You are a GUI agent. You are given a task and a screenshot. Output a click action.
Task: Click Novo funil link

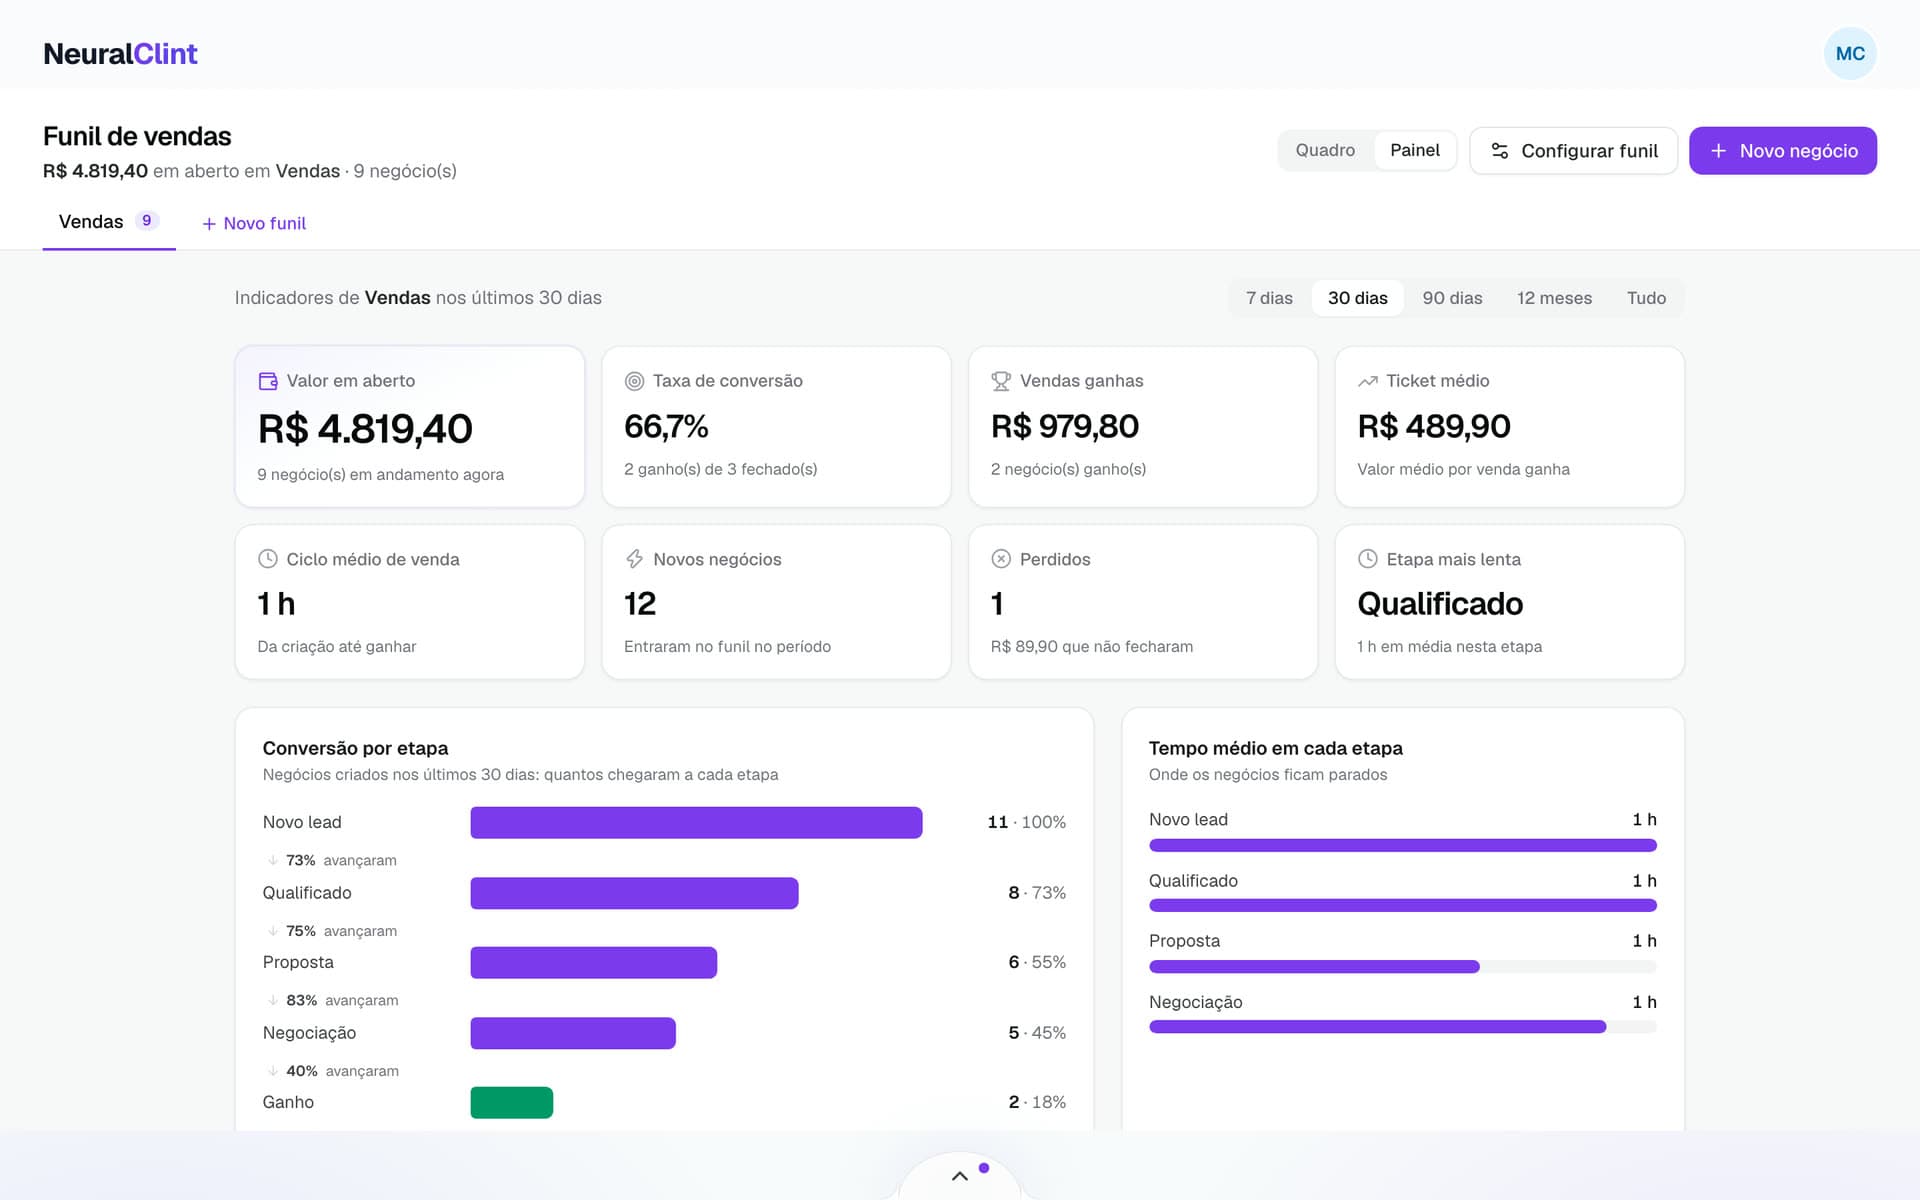coord(254,224)
